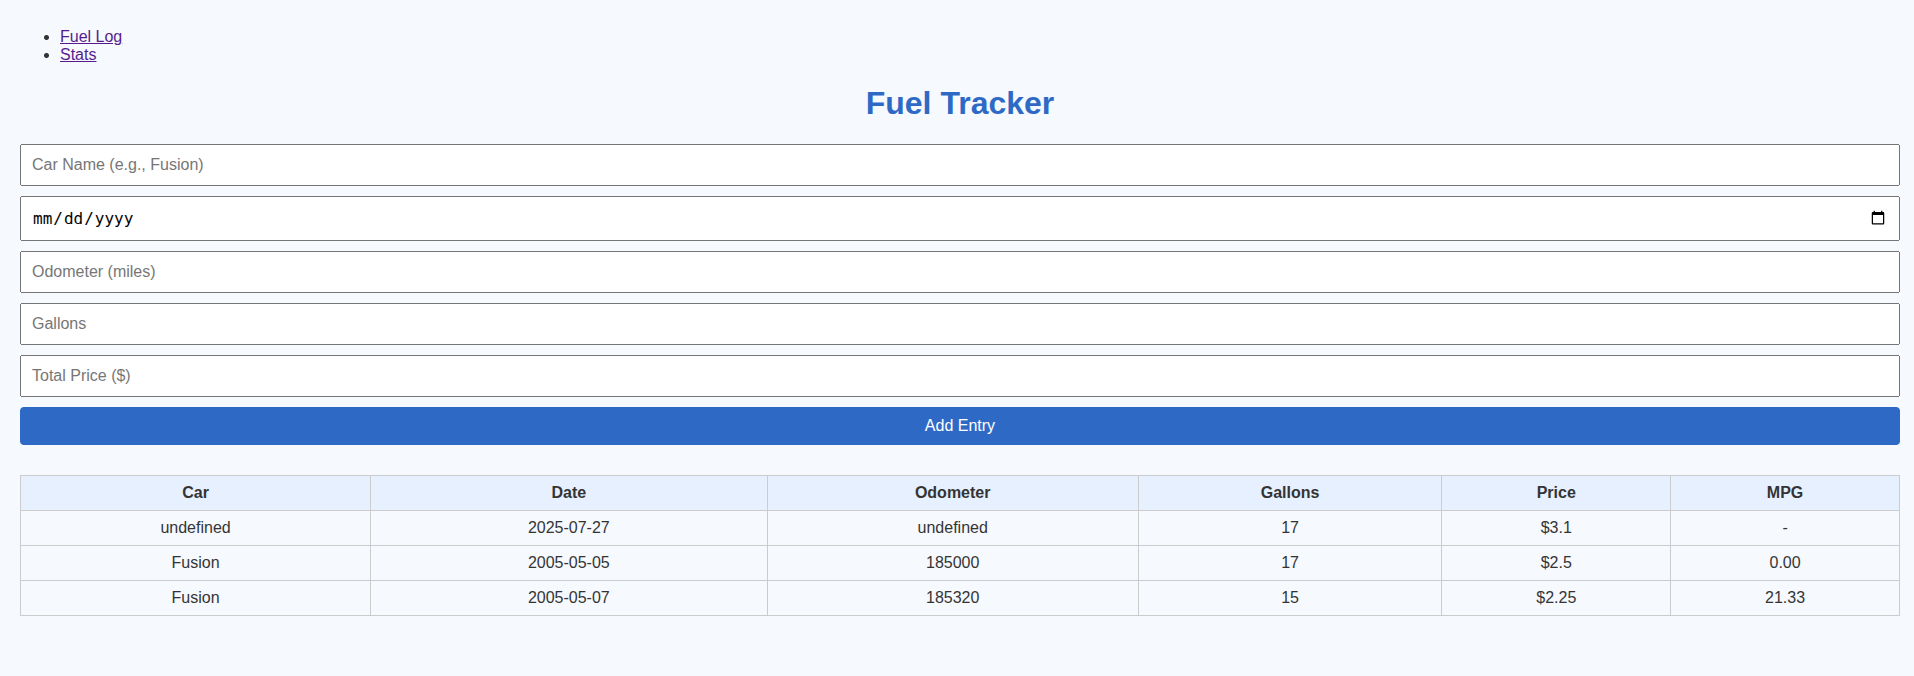
Task: Click the Price column header
Action: click(1556, 493)
